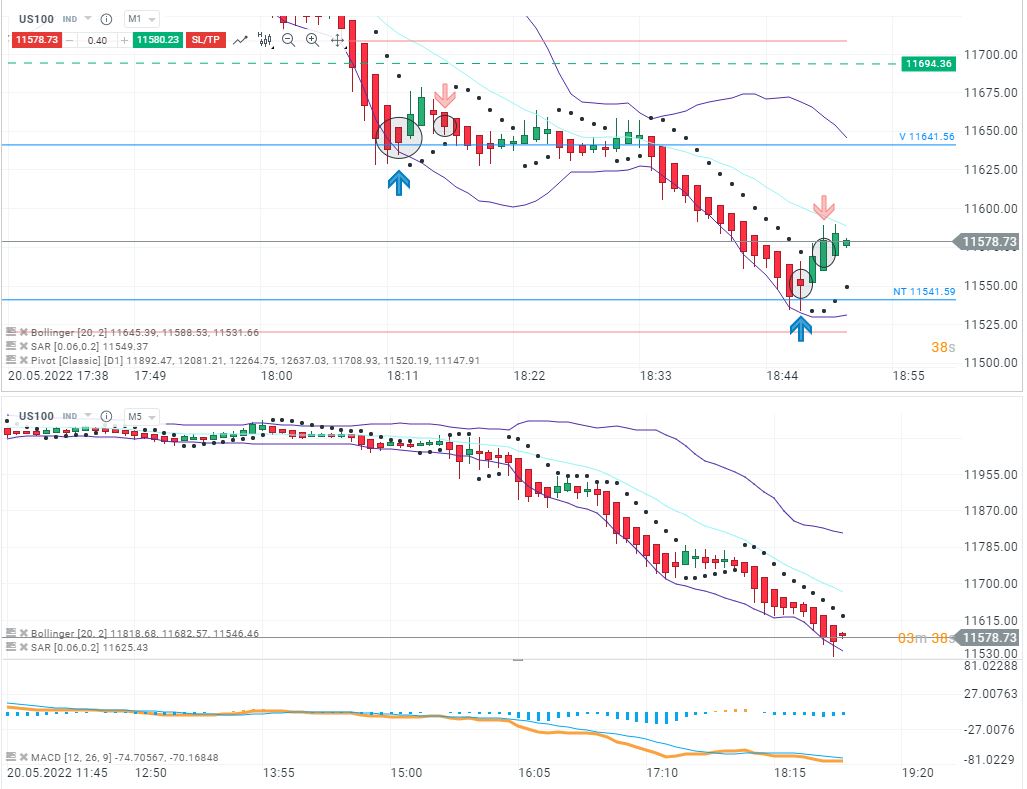Zoom out the M1 chart
This screenshot has width=1027, height=789.
tap(288, 40)
